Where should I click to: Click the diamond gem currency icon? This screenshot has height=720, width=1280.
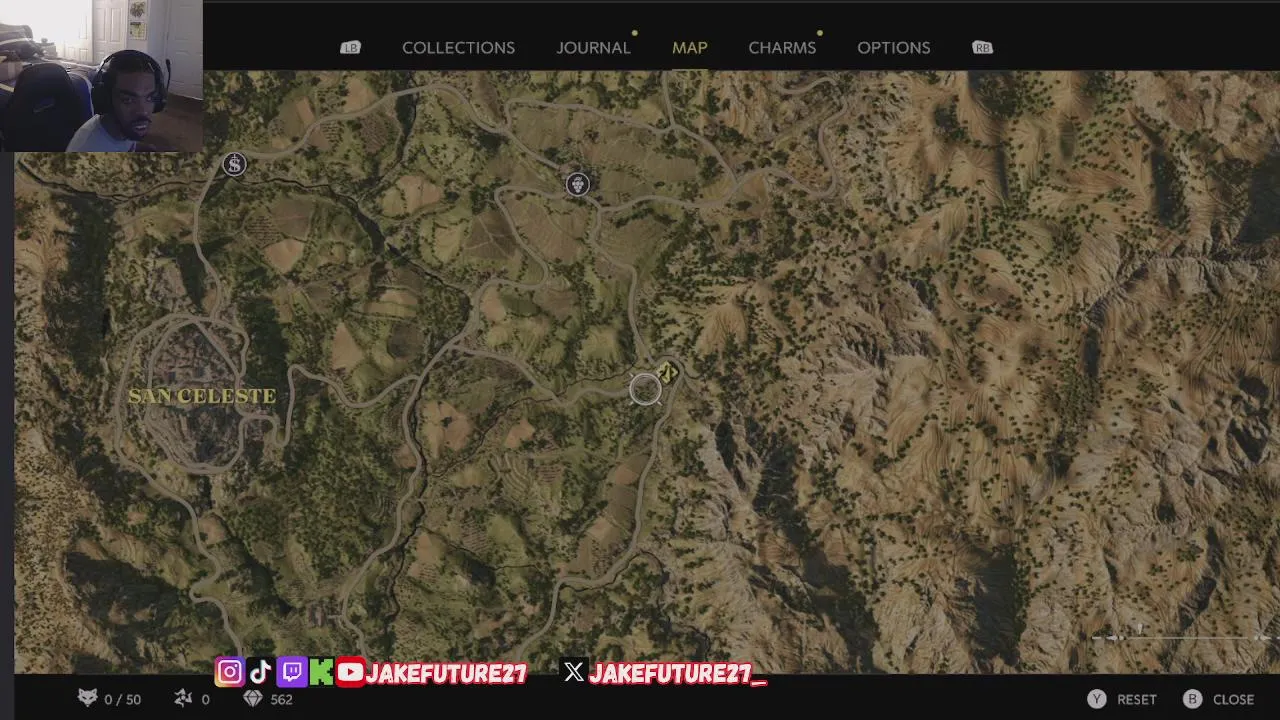252,699
